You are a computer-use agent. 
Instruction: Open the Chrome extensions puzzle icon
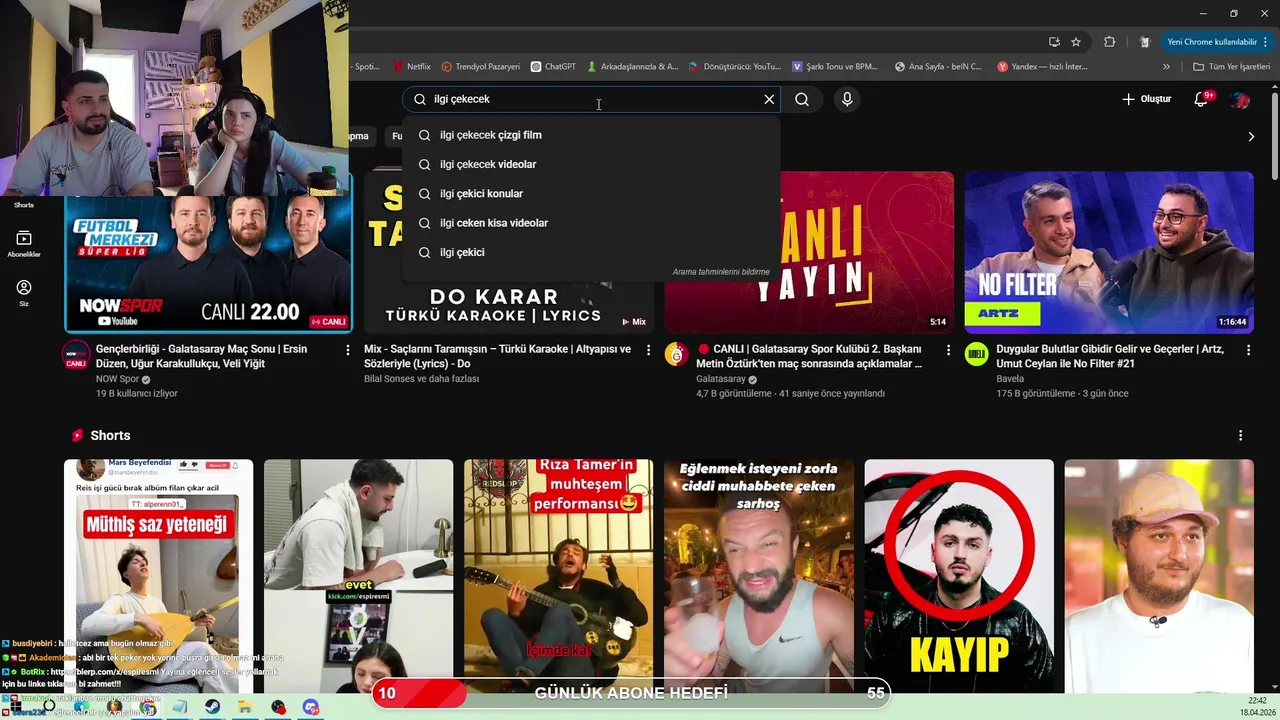pyautogui.click(x=1109, y=42)
